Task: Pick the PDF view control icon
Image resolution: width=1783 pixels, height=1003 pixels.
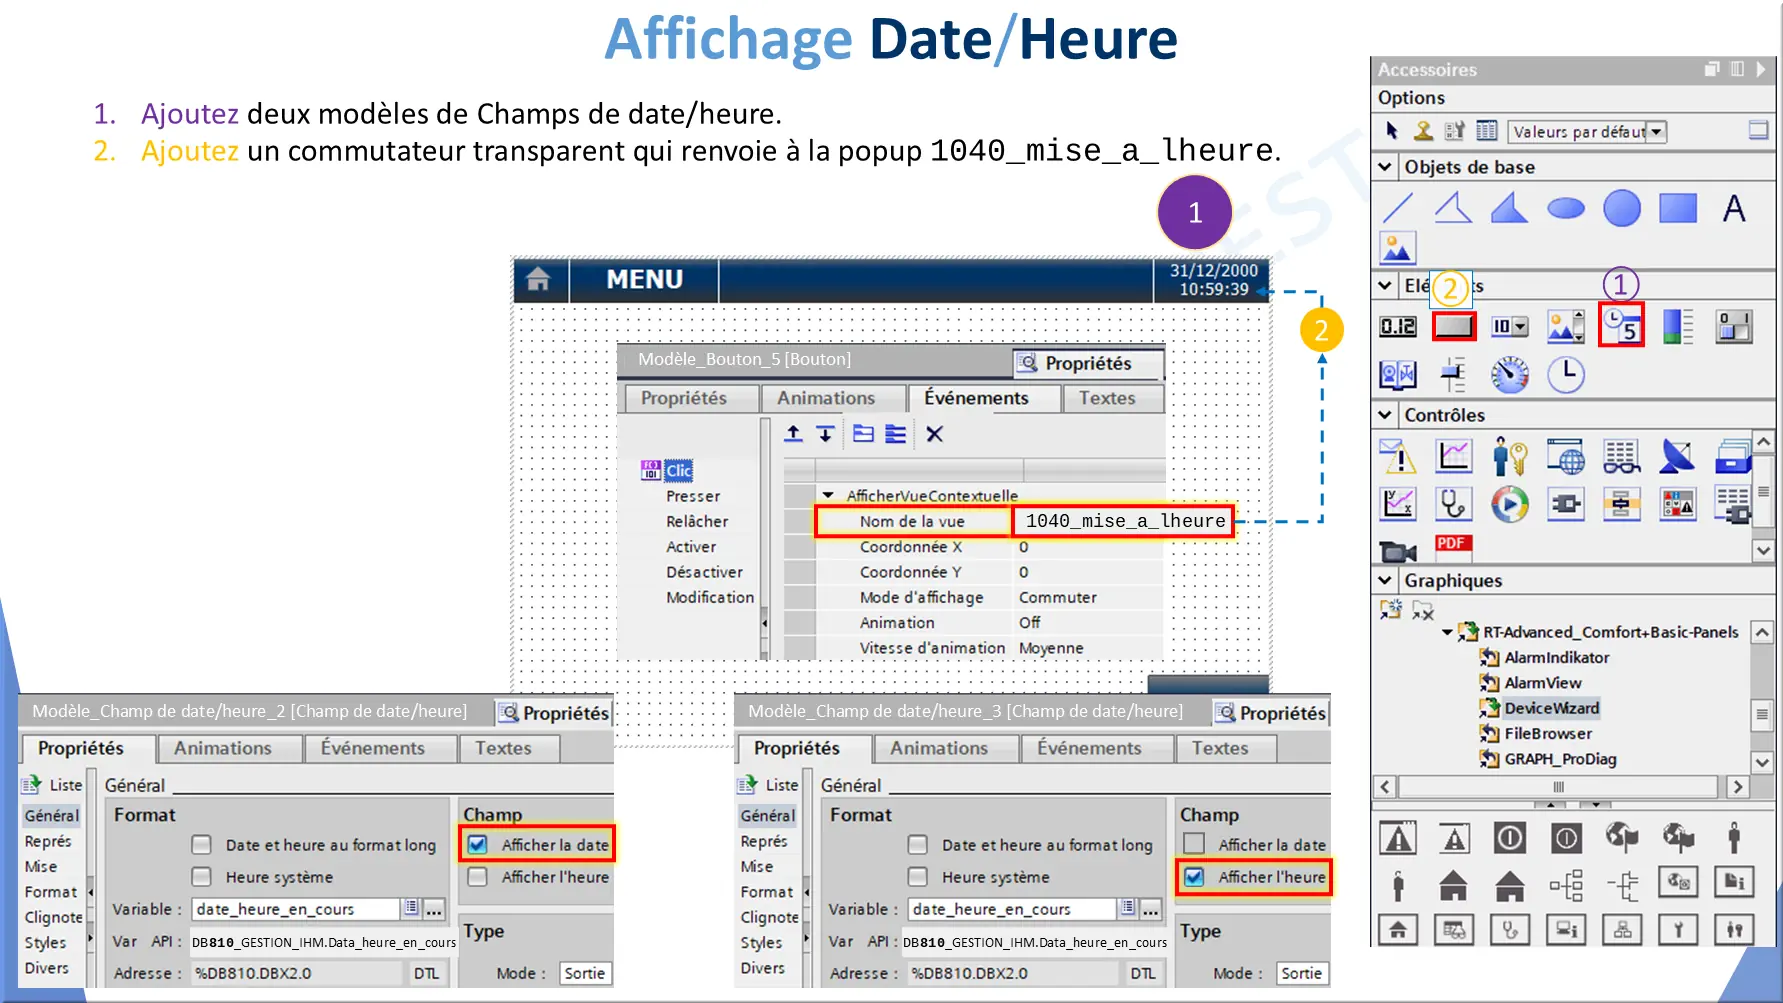Action: 1453,545
